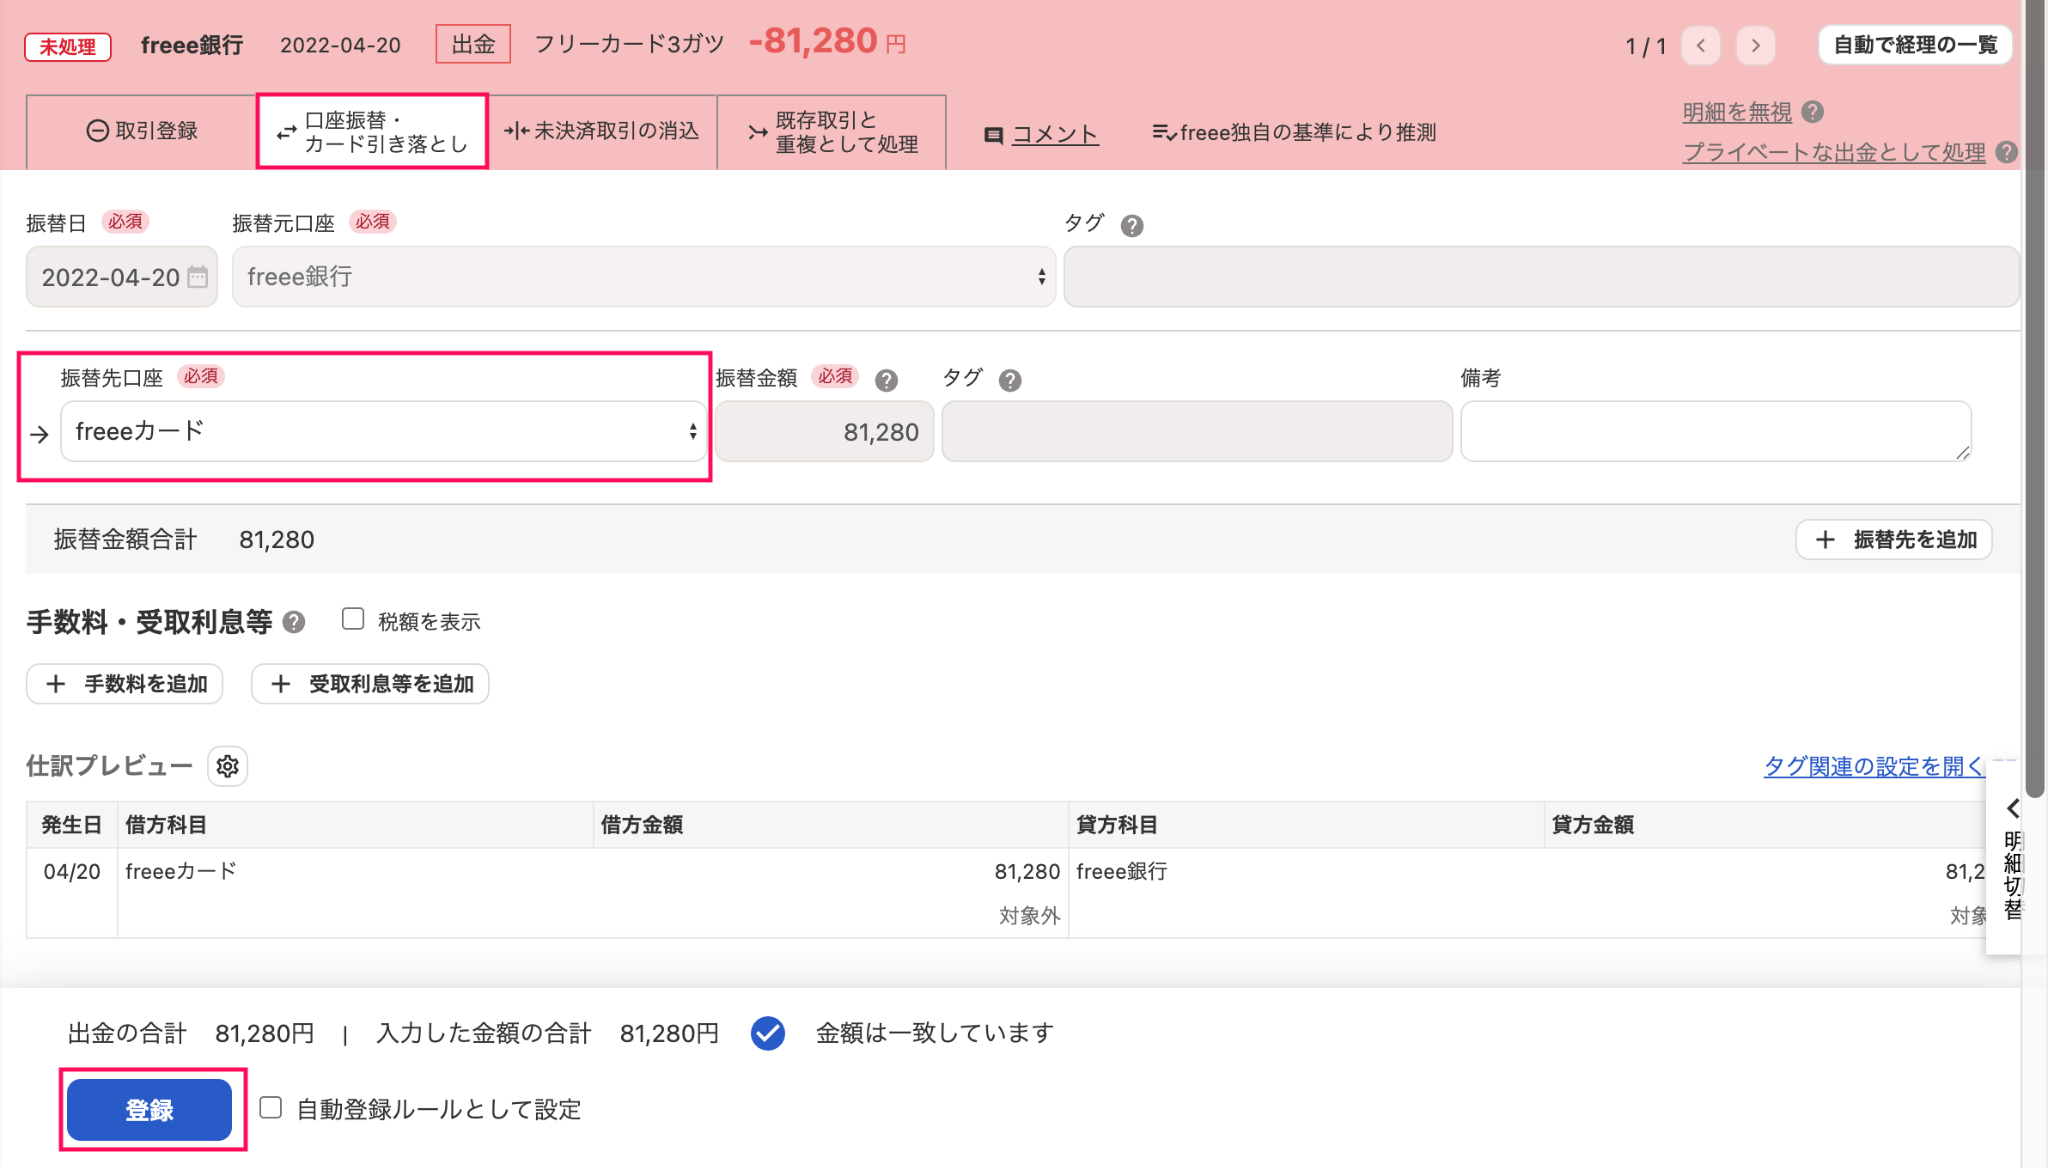Viewport: 2048px width, 1168px height.
Task: Open help icon beside 振替金額 label
Action: (x=886, y=380)
